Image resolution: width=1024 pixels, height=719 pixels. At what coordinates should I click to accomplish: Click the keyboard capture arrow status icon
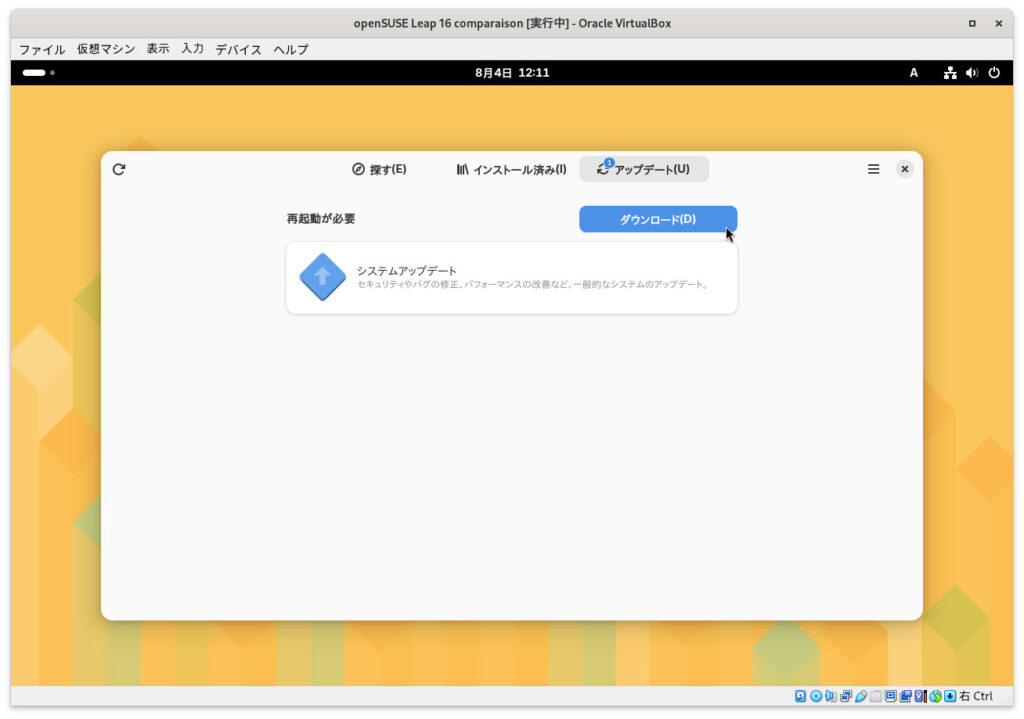pyautogui.click(x=950, y=696)
